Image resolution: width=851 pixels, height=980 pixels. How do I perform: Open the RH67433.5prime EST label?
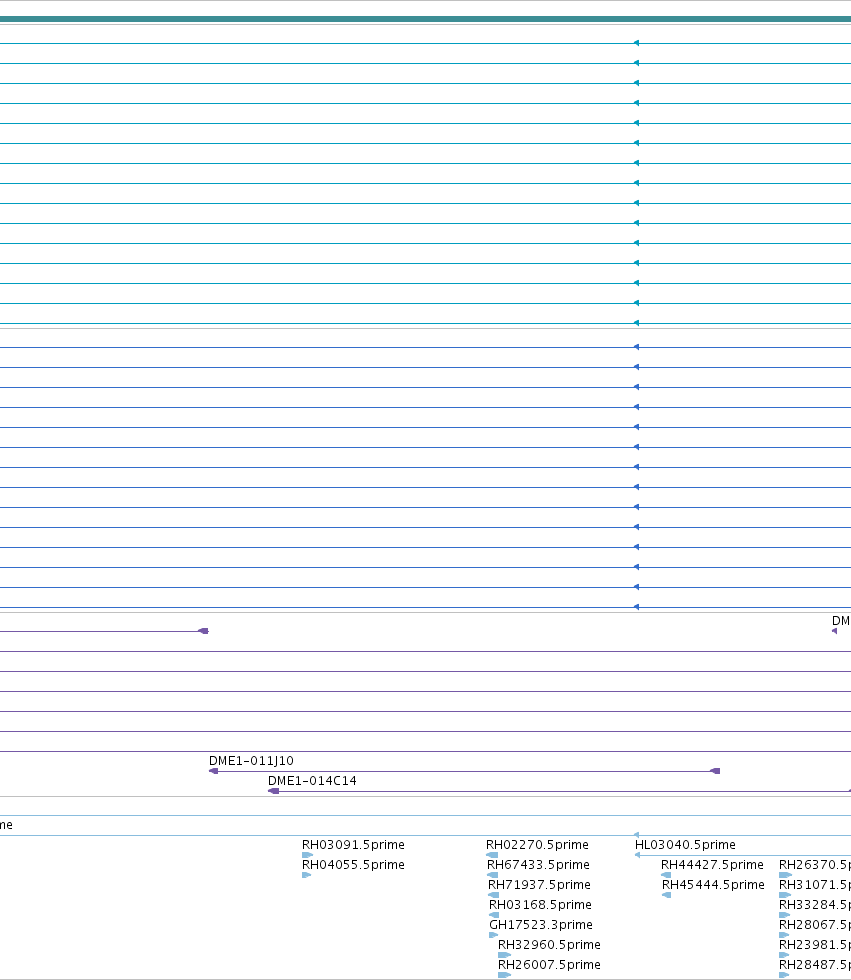point(538,864)
